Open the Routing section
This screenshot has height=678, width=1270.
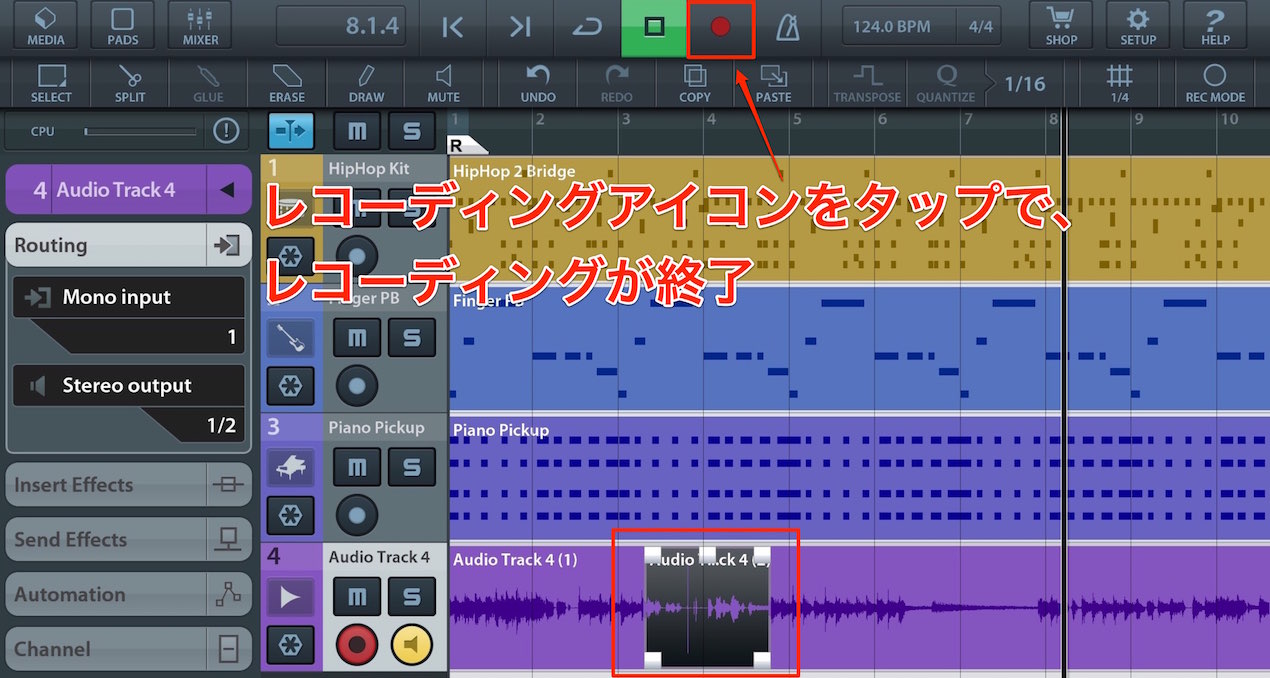click(128, 245)
